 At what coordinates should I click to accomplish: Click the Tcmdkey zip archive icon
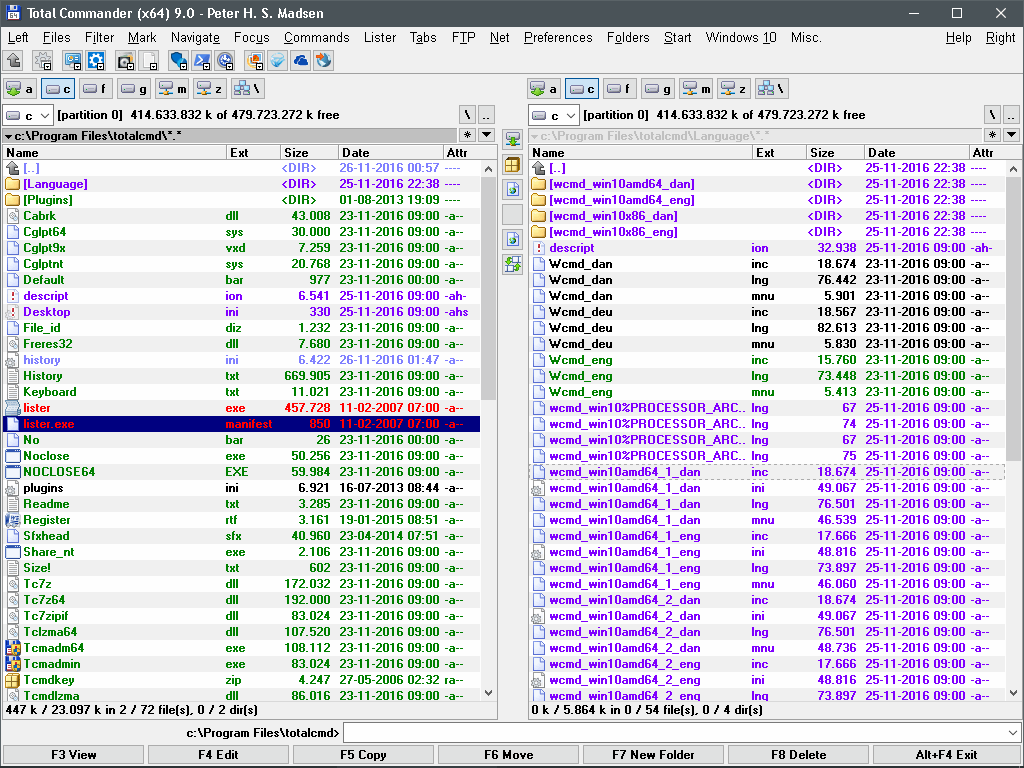12,680
